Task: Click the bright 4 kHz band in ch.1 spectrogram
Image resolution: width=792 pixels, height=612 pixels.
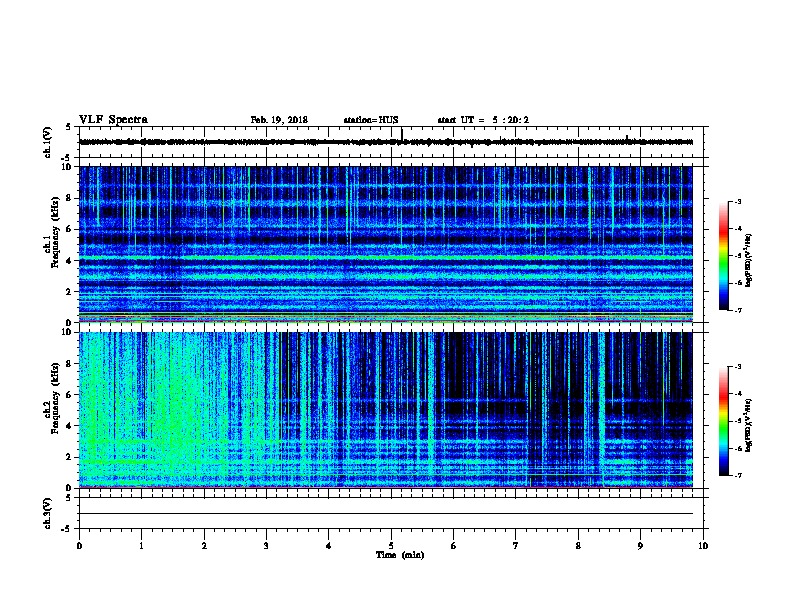Action: (x=386, y=258)
